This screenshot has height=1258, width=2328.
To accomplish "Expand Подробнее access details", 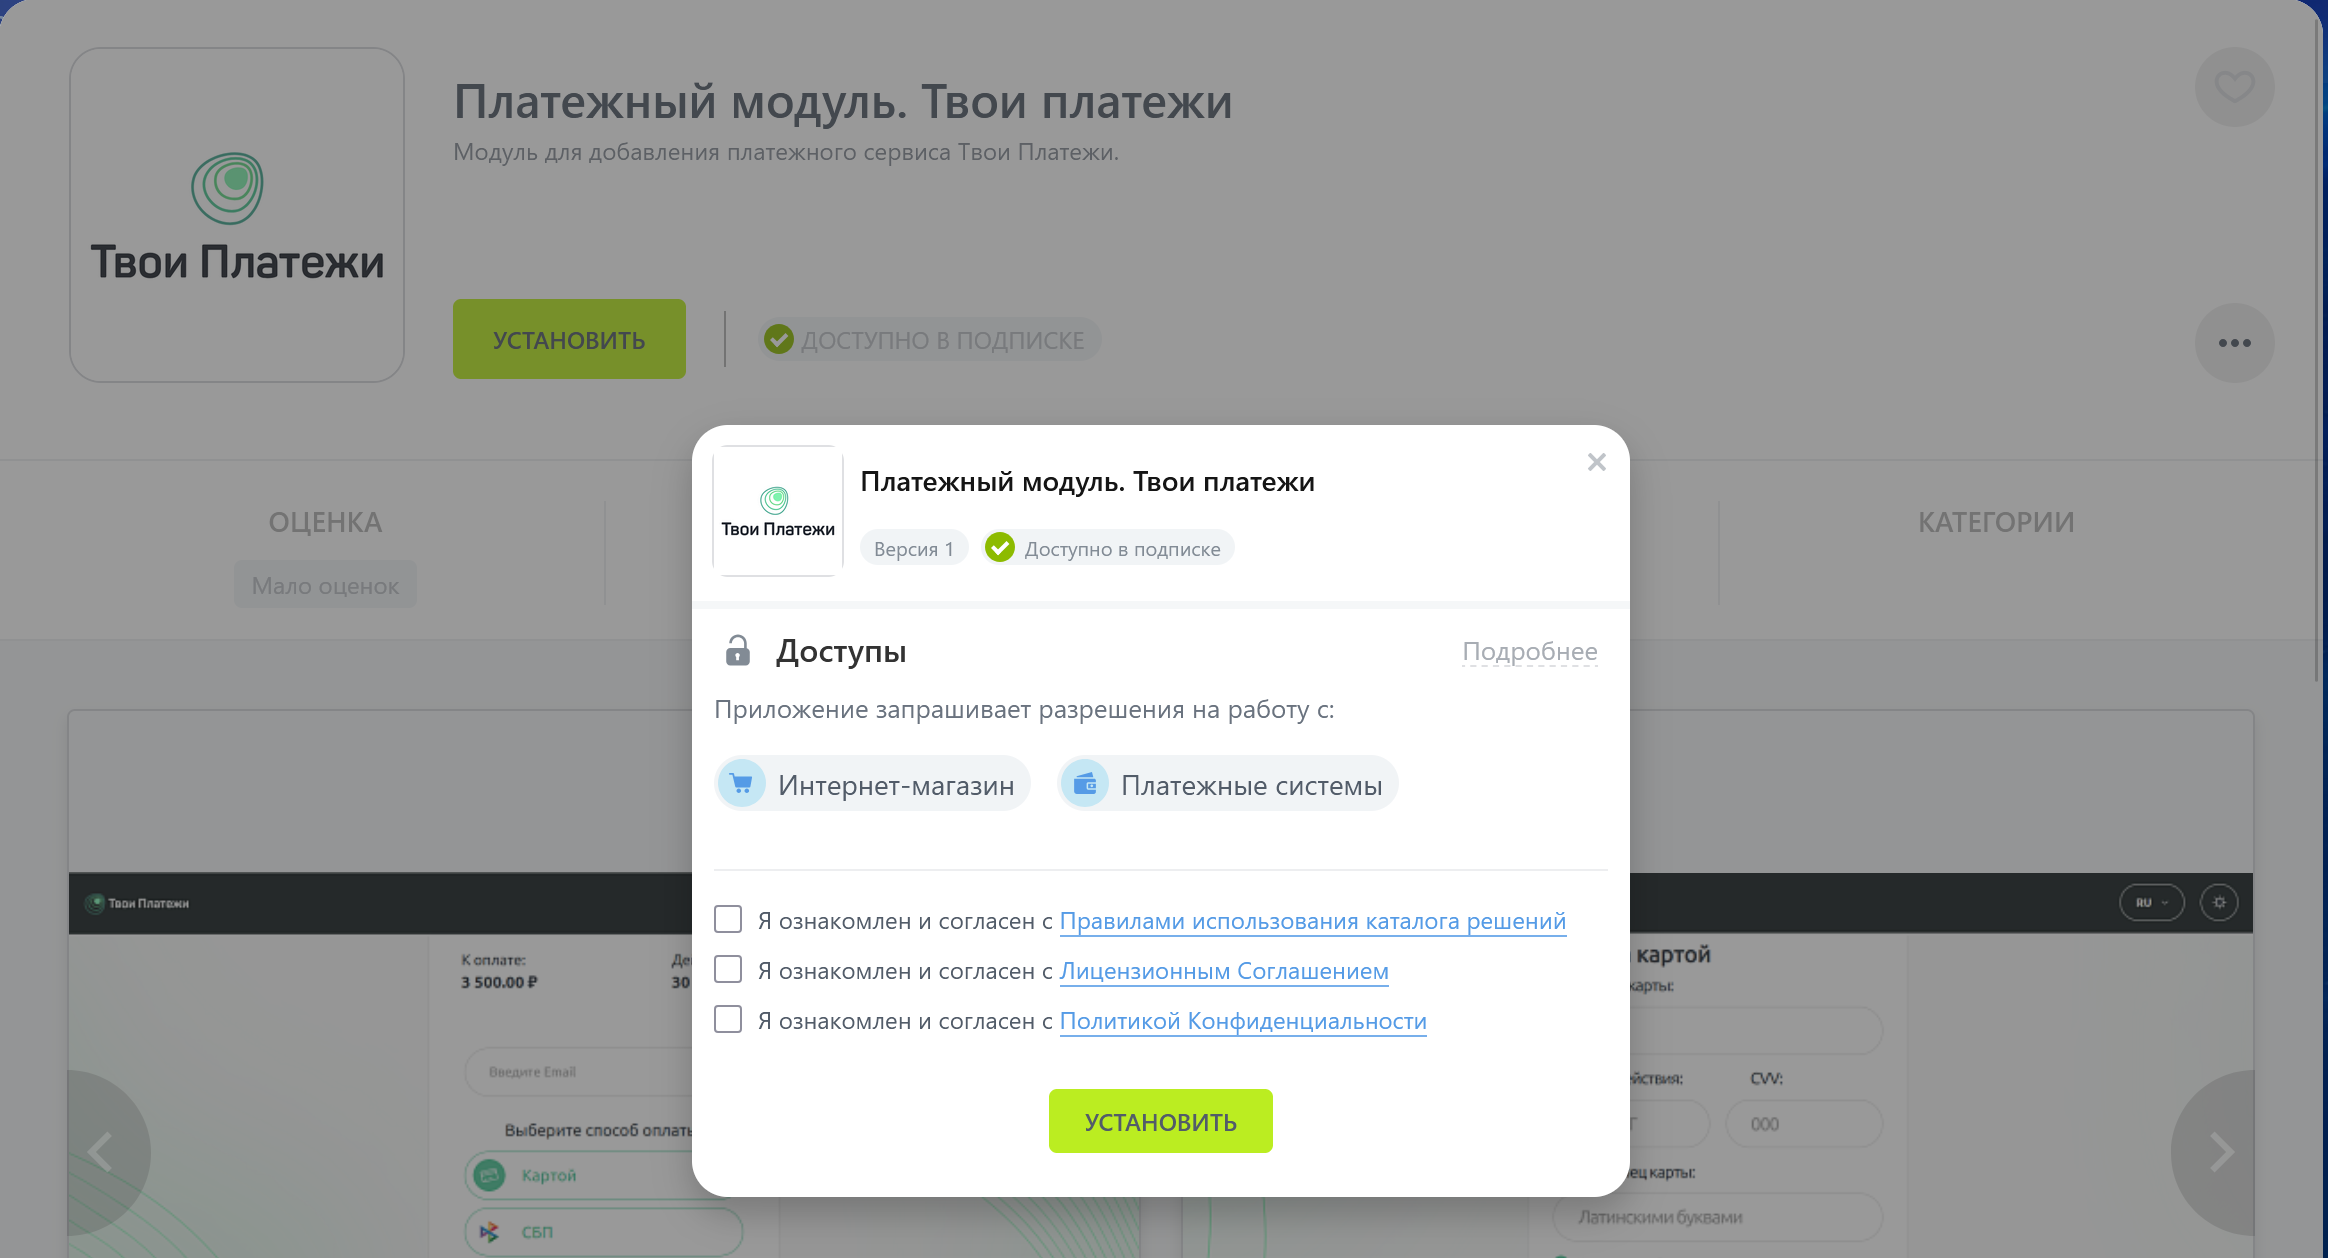I will (x=1529, y=652).
